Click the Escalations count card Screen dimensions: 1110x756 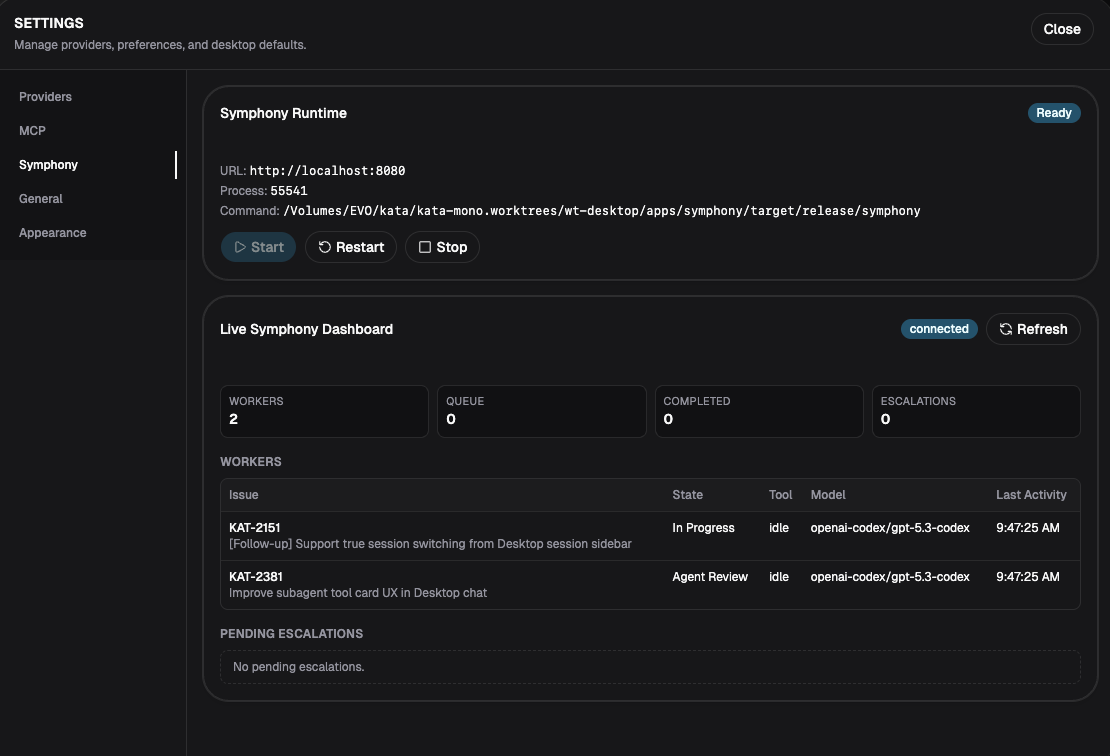[x=976, y=411]
